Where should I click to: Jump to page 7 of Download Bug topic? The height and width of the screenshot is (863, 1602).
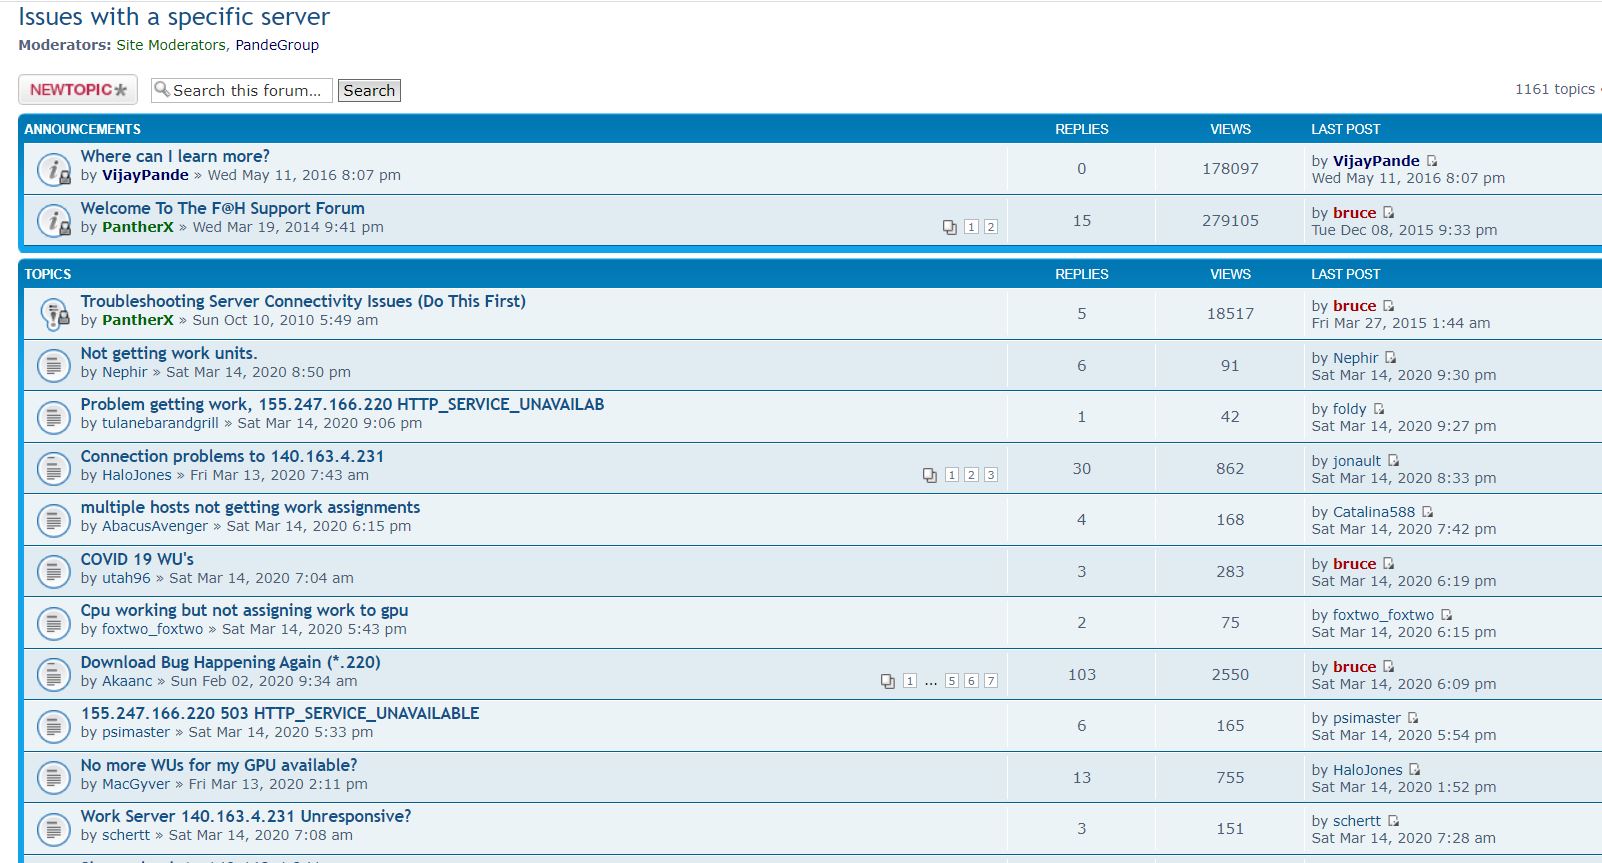990,681
